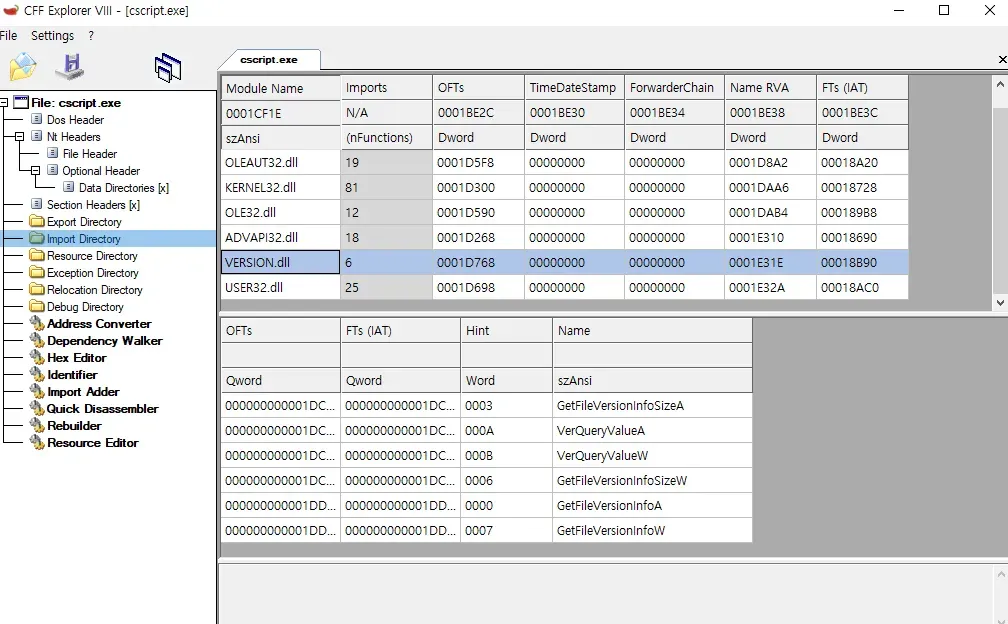Click the Identifier tool icon

37,375
